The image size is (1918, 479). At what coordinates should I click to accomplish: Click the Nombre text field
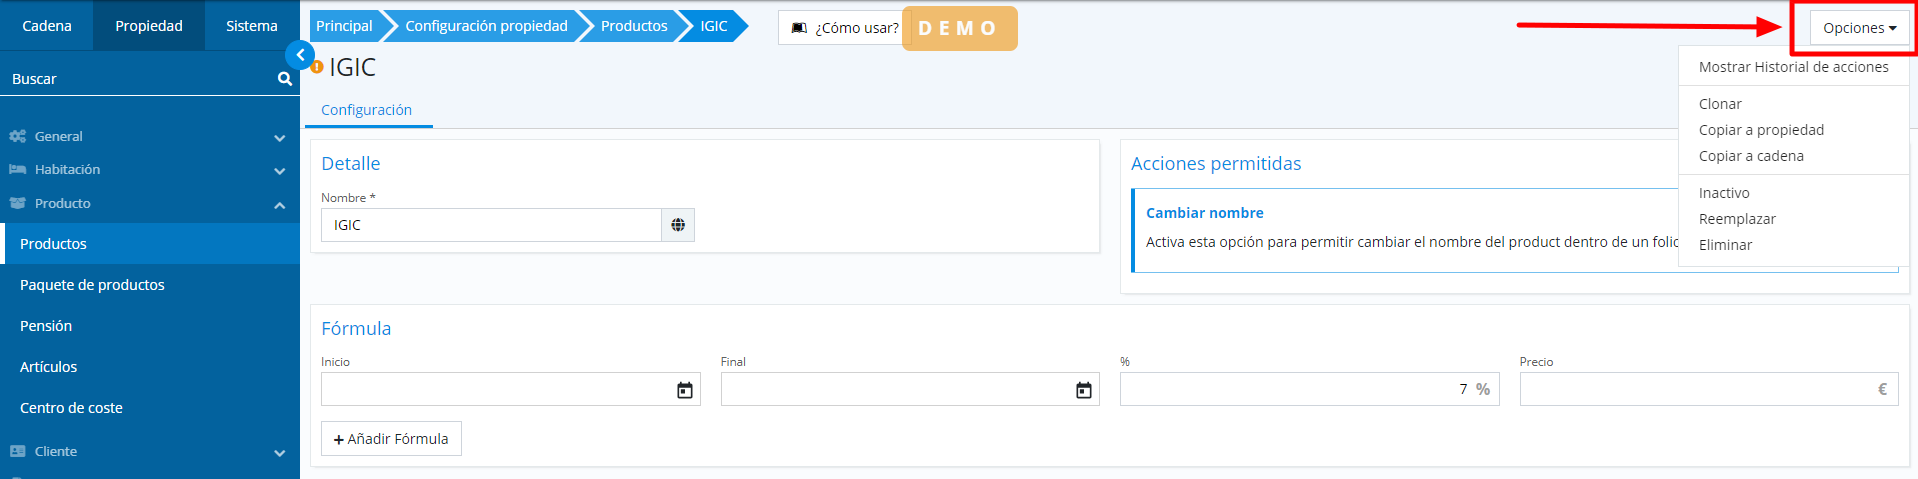[490, 225]
